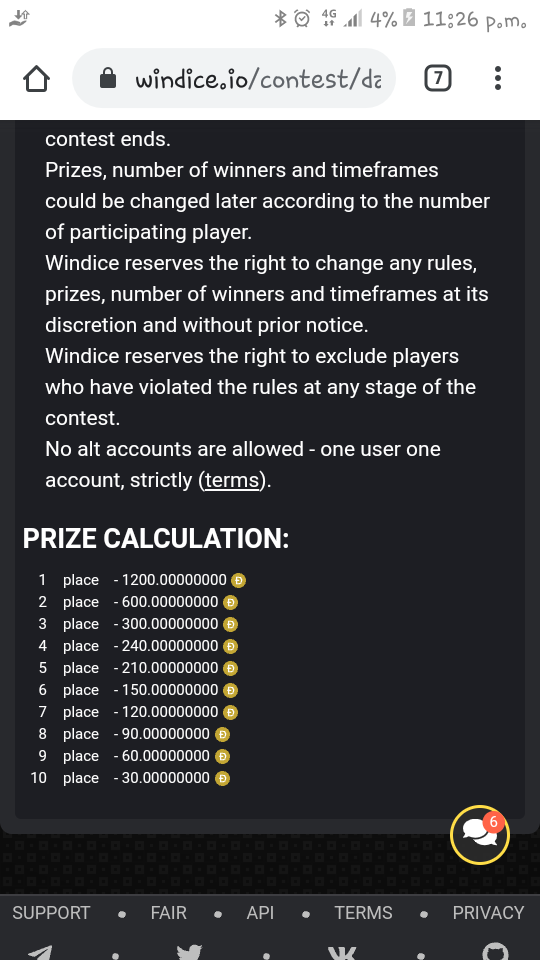Open the API footer link
This screenshot has width=540, height=960.
[x=260, y=913]
